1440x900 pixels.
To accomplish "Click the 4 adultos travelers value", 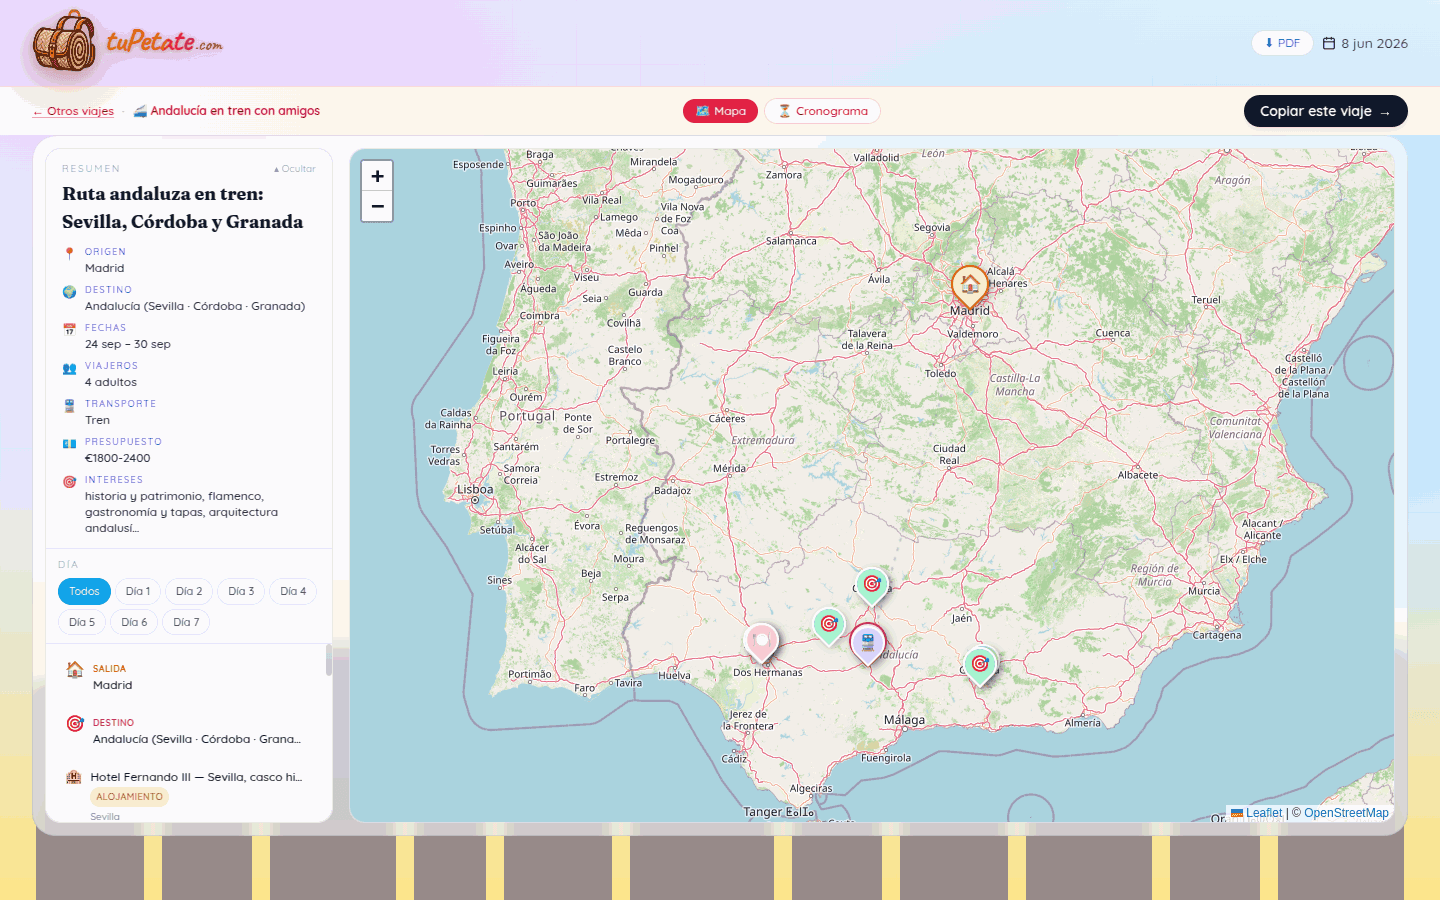I will [111, 382].
